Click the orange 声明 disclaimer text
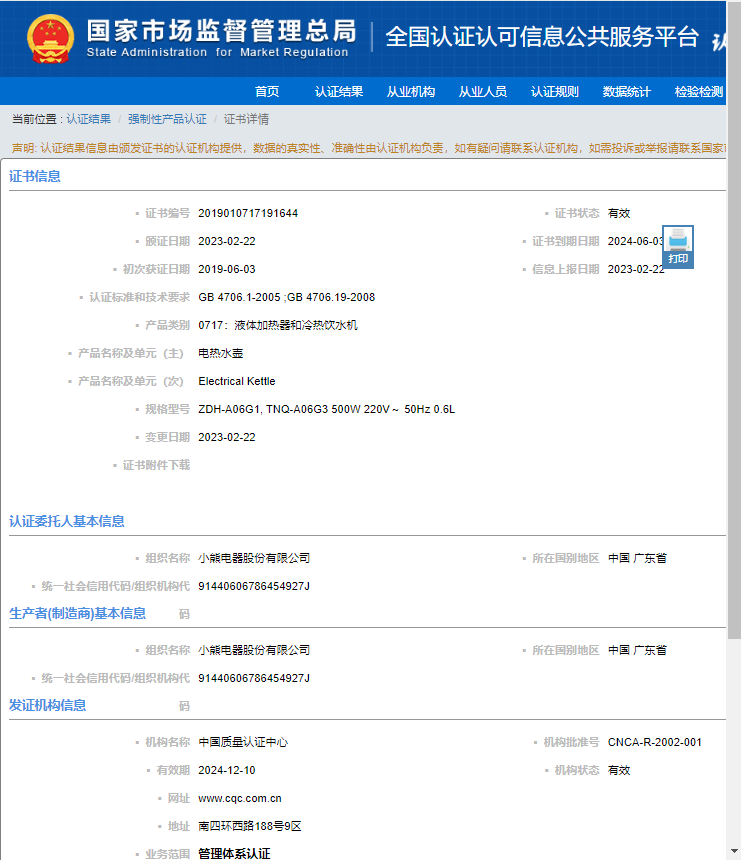 tap(369, 148)
